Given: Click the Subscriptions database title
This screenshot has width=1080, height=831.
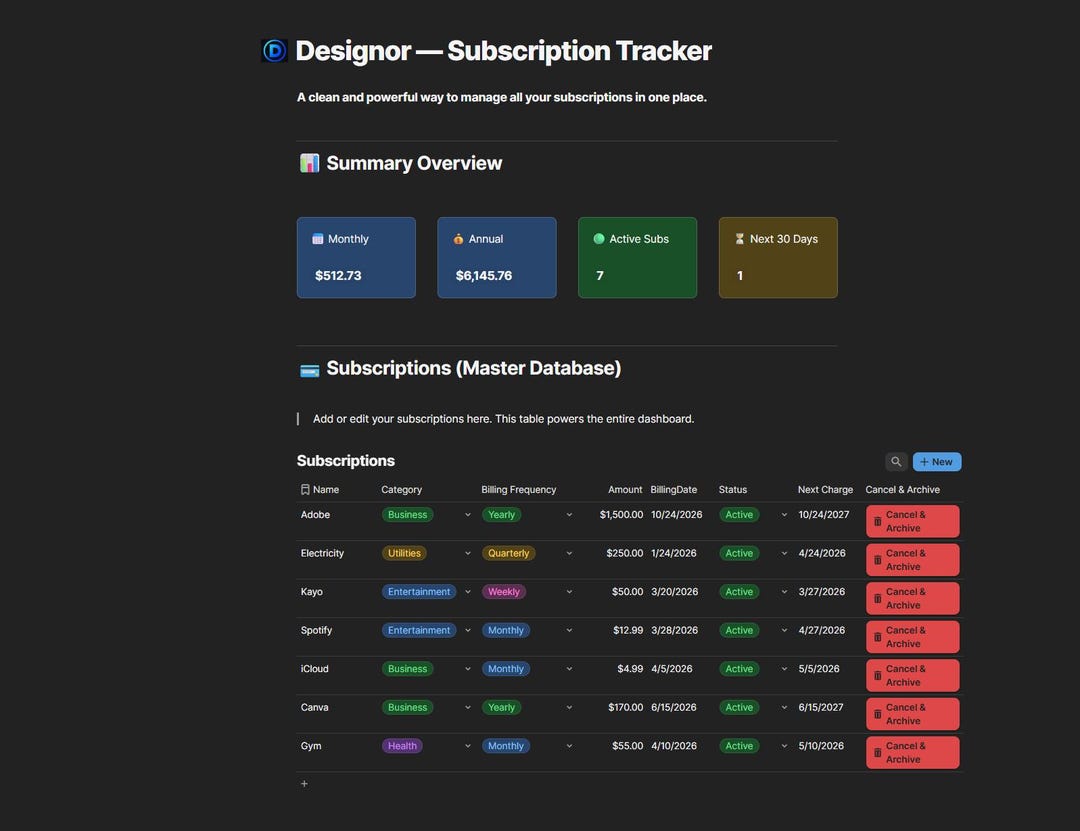Looking at the screenshot, I should tap(346, 461).
